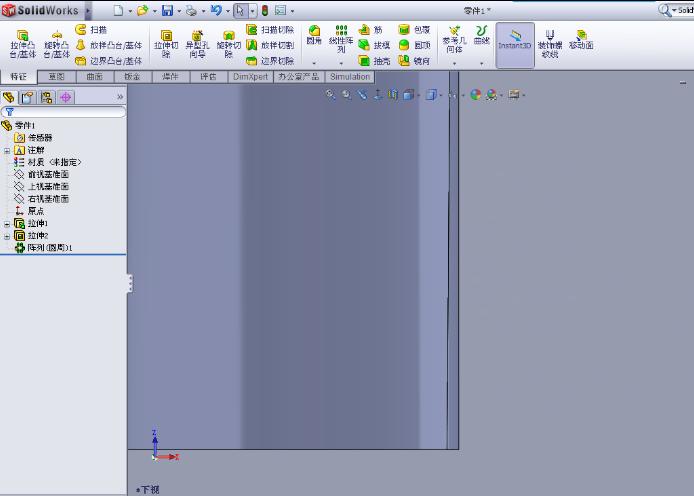Select the 包覆 wrap tool
Screen dimensions: 694x496
[x=414, y=30]
